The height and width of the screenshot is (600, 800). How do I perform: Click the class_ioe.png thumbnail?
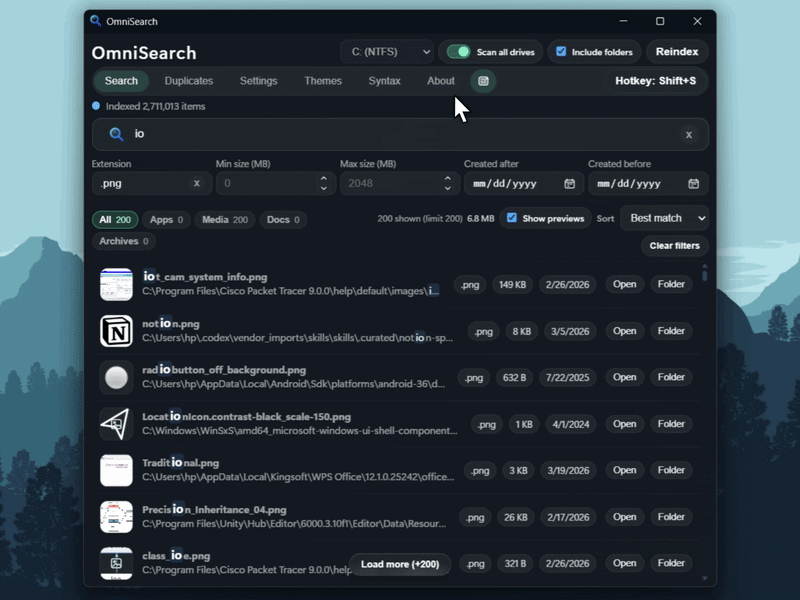point(116,563)
